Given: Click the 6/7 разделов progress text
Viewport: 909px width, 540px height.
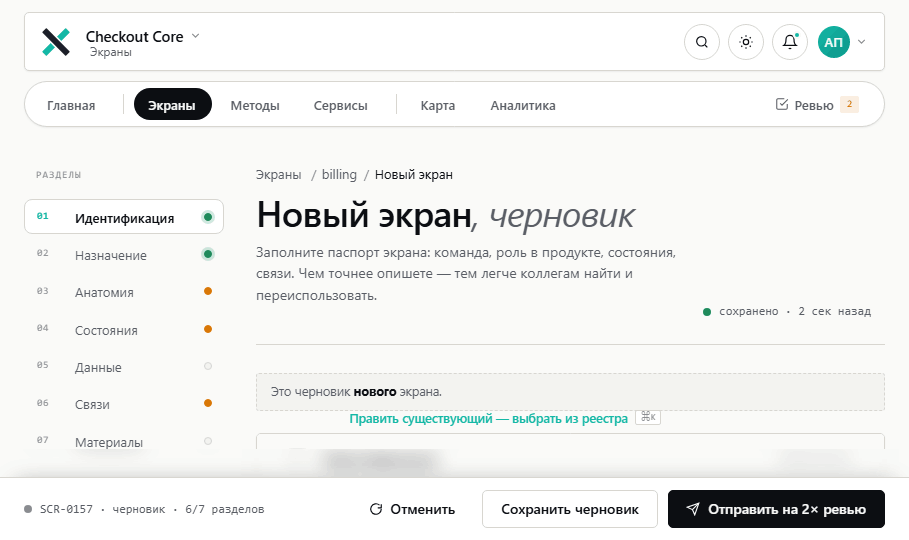Looking at the screenshot, I should coord(224,509).
